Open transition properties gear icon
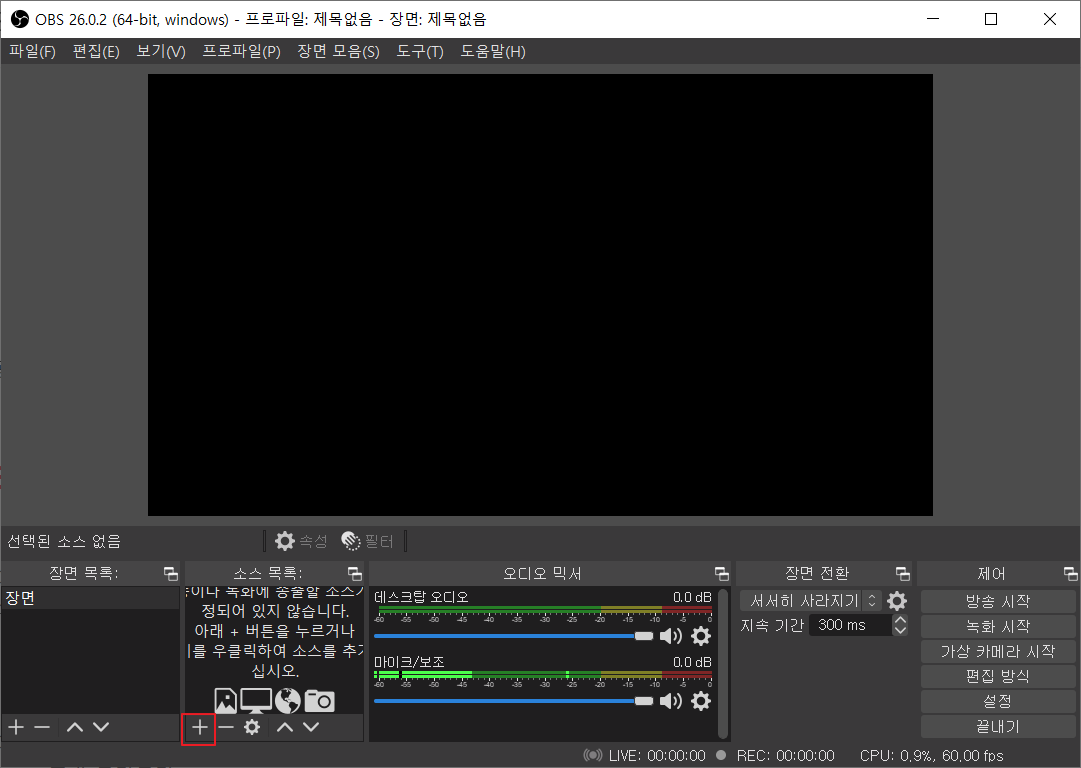 (x=897, y=601)
